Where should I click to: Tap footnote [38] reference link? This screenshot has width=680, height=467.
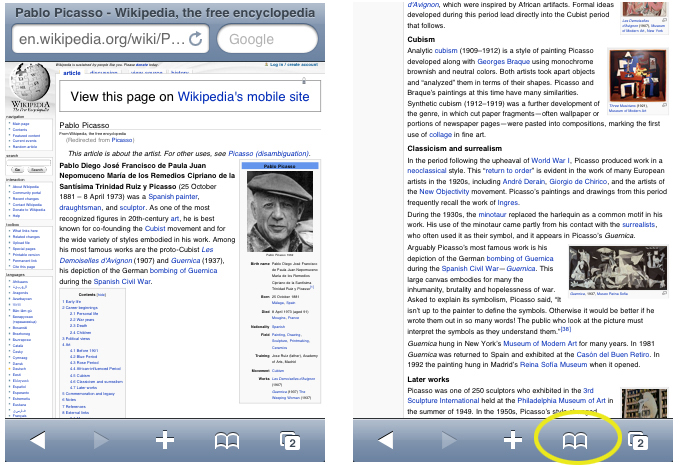tap(566, 330)
